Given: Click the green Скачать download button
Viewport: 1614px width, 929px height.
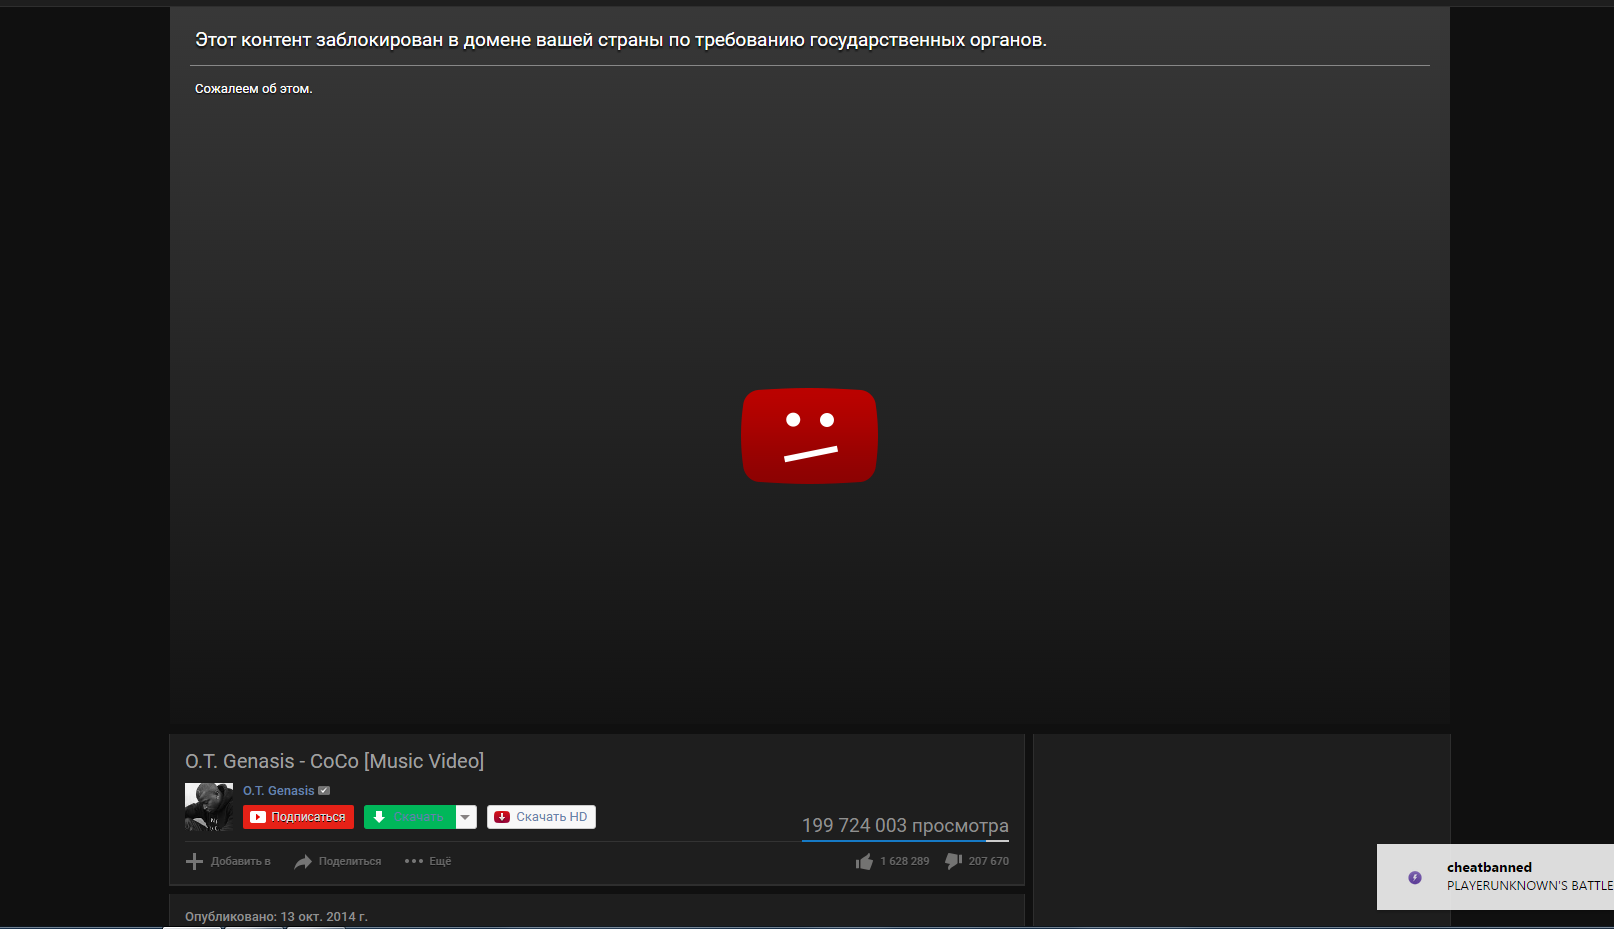Looking at the screenshot, I should [409, 817].
